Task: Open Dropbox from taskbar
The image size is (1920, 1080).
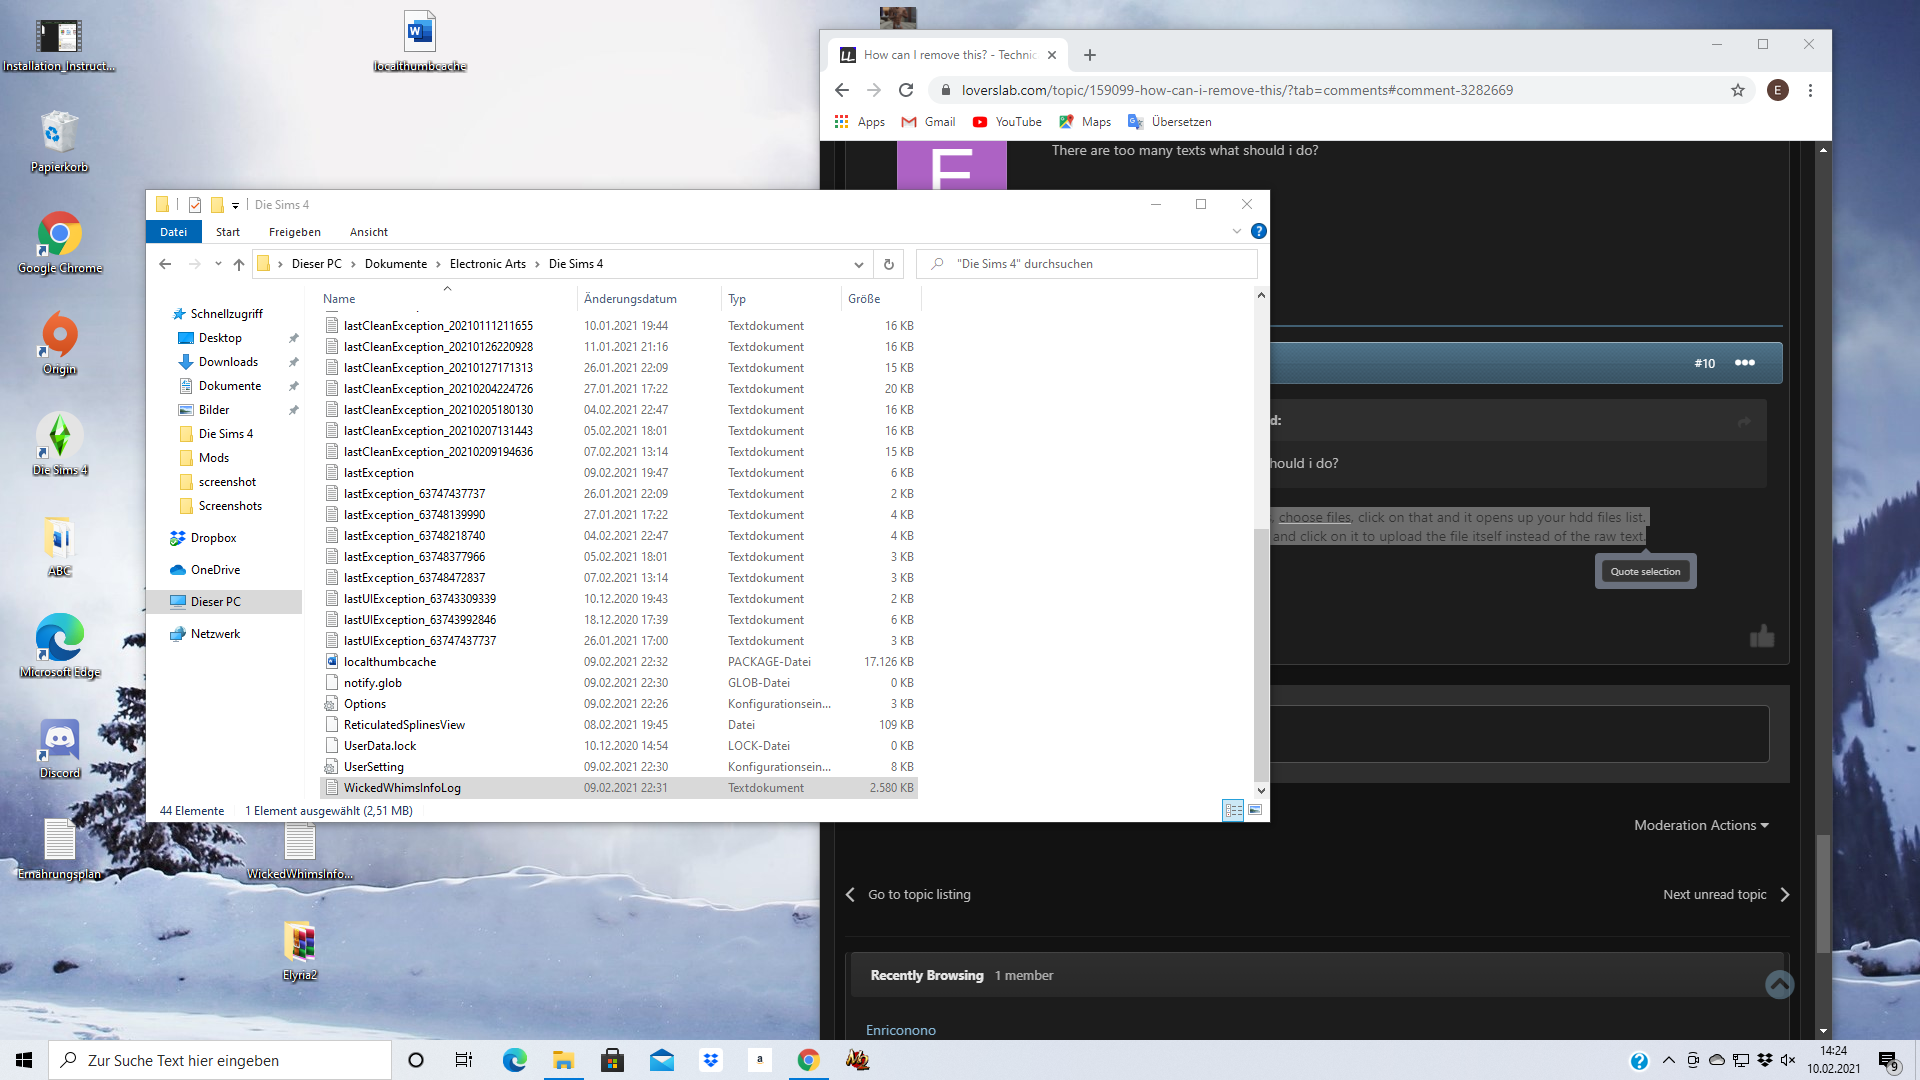Action: pyautogui.click(x=710, y=1060)
